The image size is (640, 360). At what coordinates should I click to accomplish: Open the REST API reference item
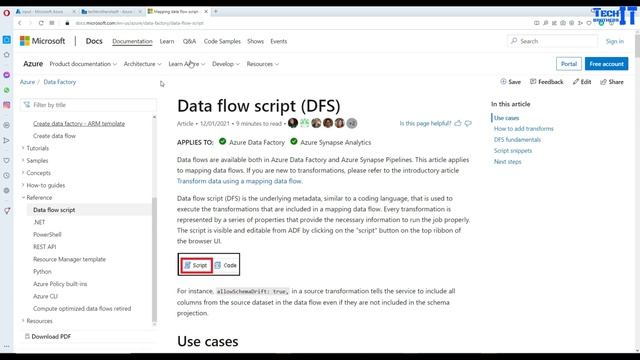pyautogui.click(x=44, y=247)
